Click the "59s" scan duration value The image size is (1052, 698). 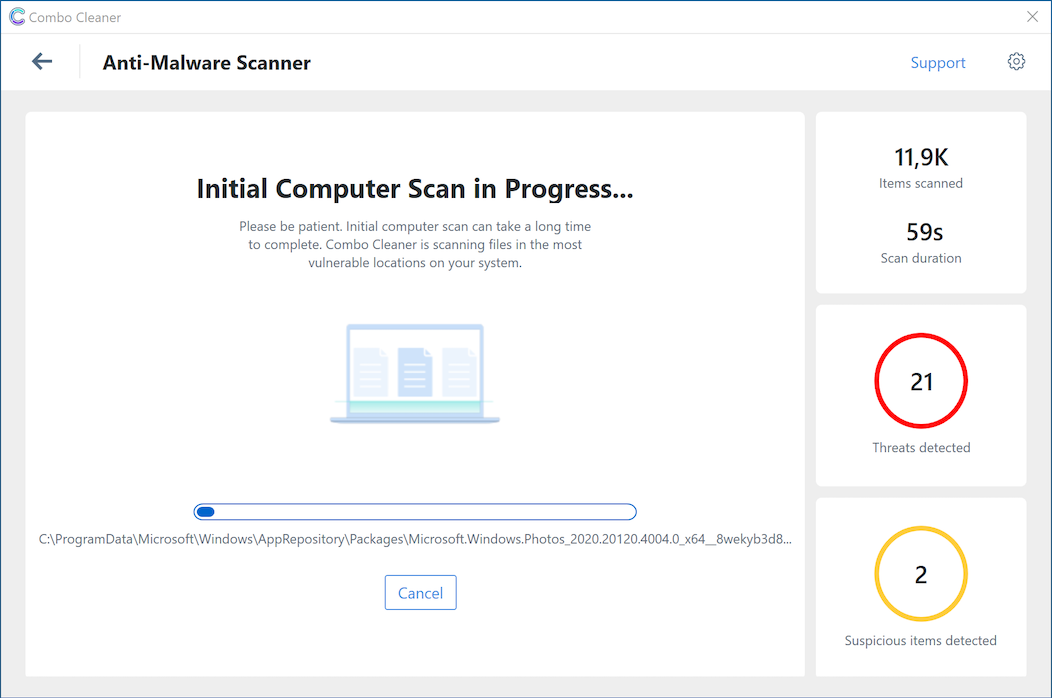[924, 232]
